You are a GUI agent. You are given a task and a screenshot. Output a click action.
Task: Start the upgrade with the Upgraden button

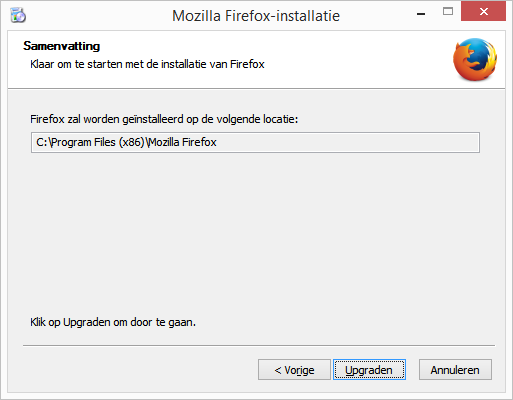[x=369, y=369]
